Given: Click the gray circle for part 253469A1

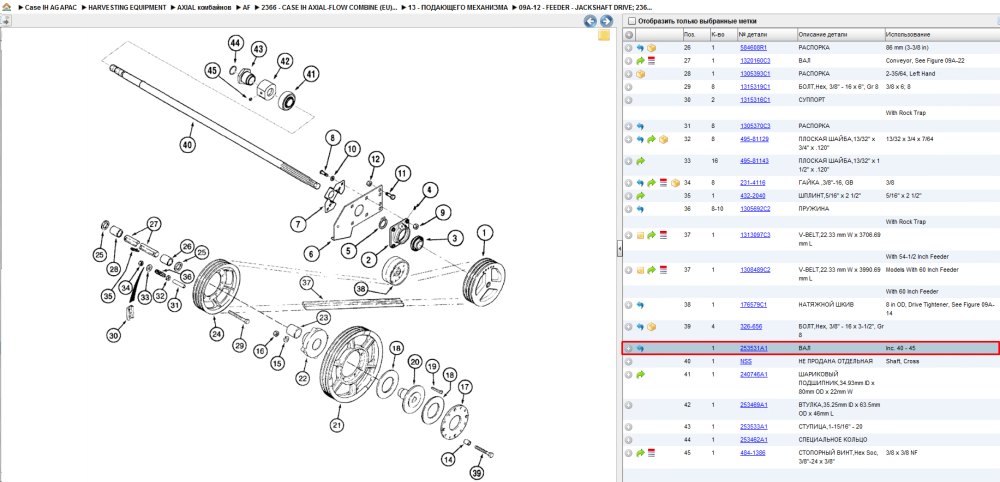Looking at the screenshot, I should point(629,405).
